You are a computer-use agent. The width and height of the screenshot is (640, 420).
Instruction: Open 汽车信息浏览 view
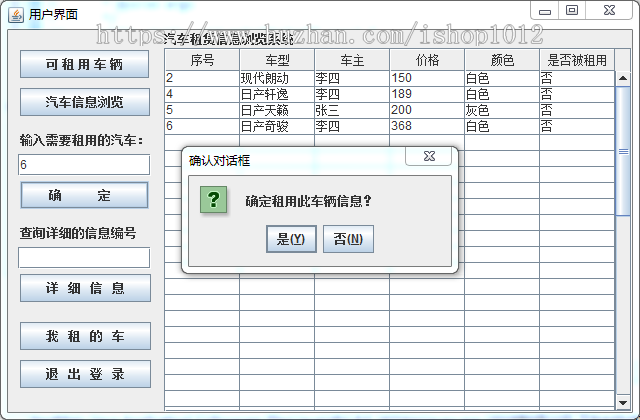(84, 102)
